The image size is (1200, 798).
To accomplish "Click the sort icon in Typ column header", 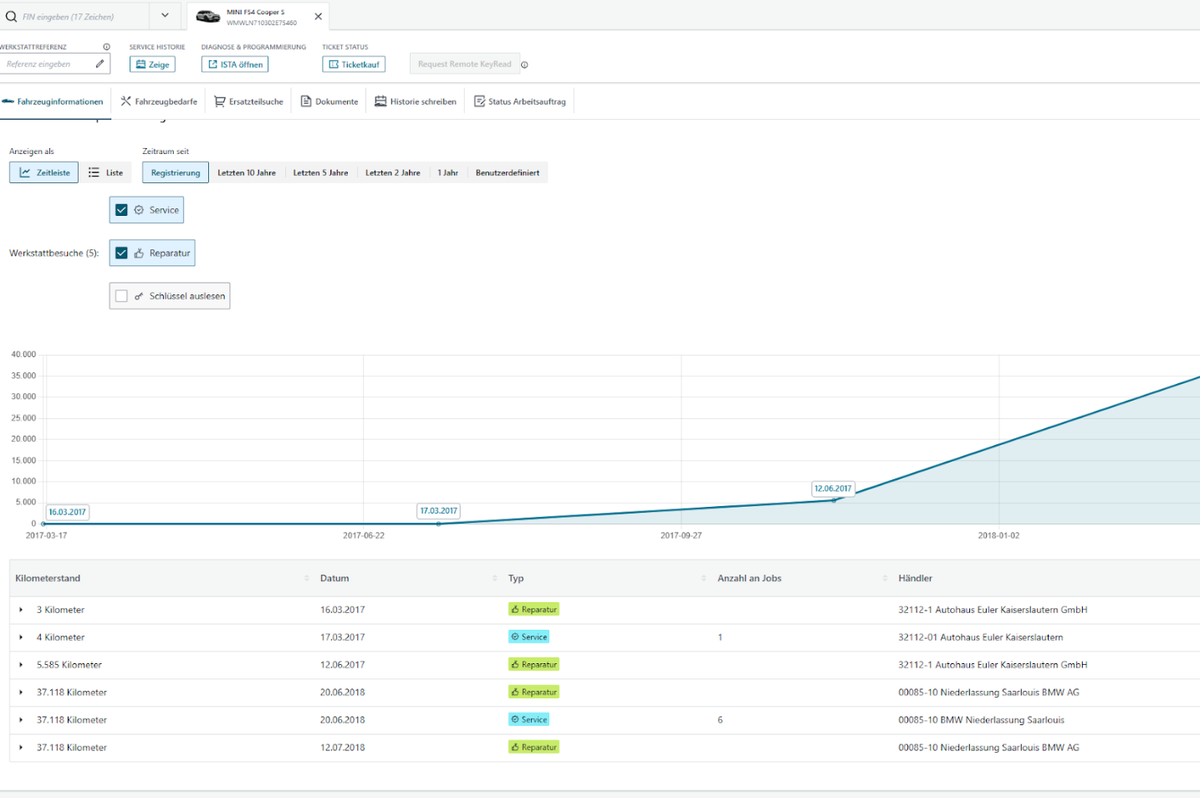I will (702, 578).
